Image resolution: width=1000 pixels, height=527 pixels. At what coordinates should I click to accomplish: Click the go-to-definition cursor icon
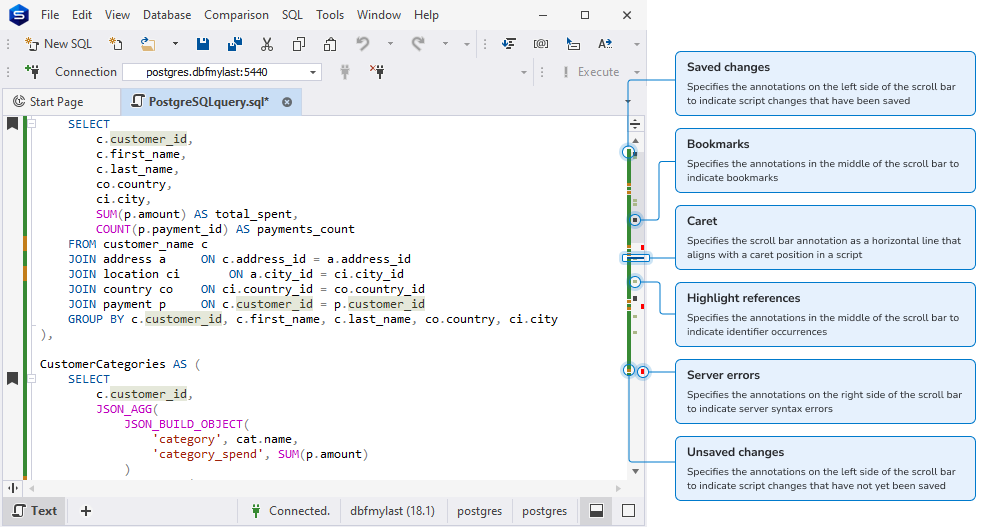tap(573, 43)
